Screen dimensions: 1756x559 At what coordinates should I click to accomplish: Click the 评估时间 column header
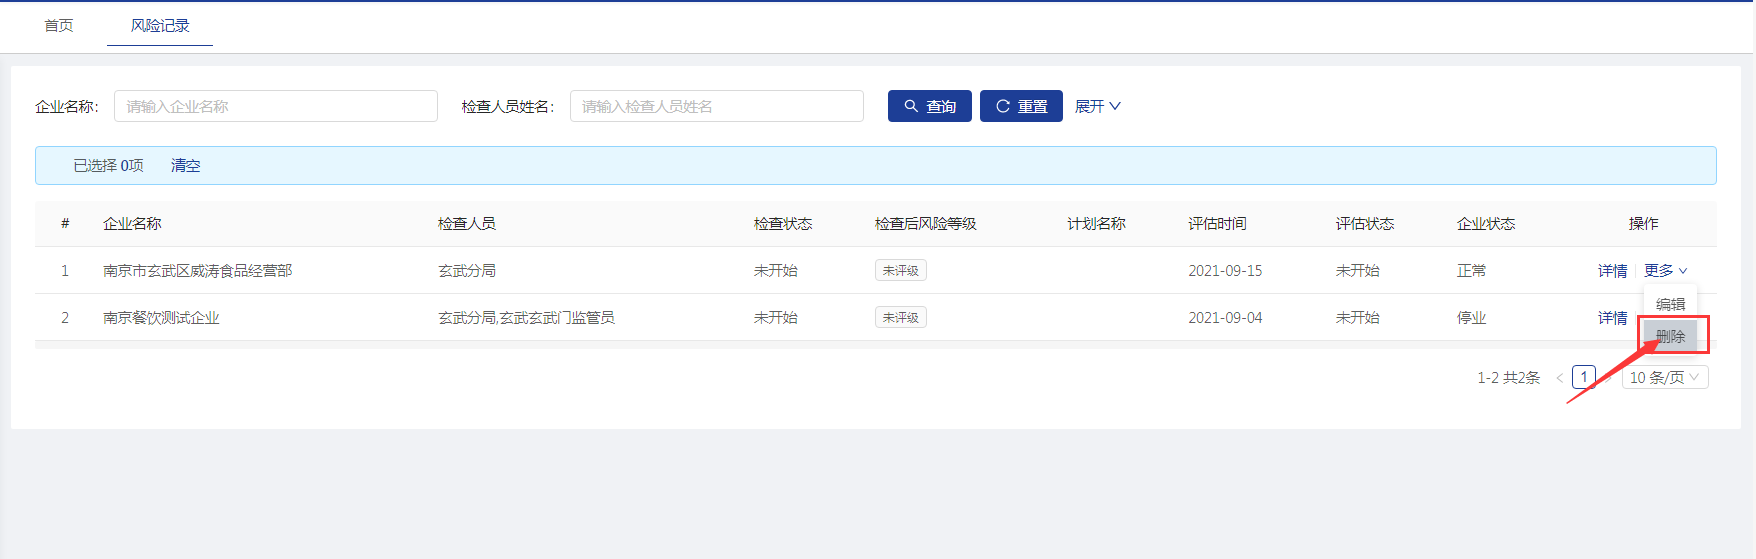point(1217,223)
